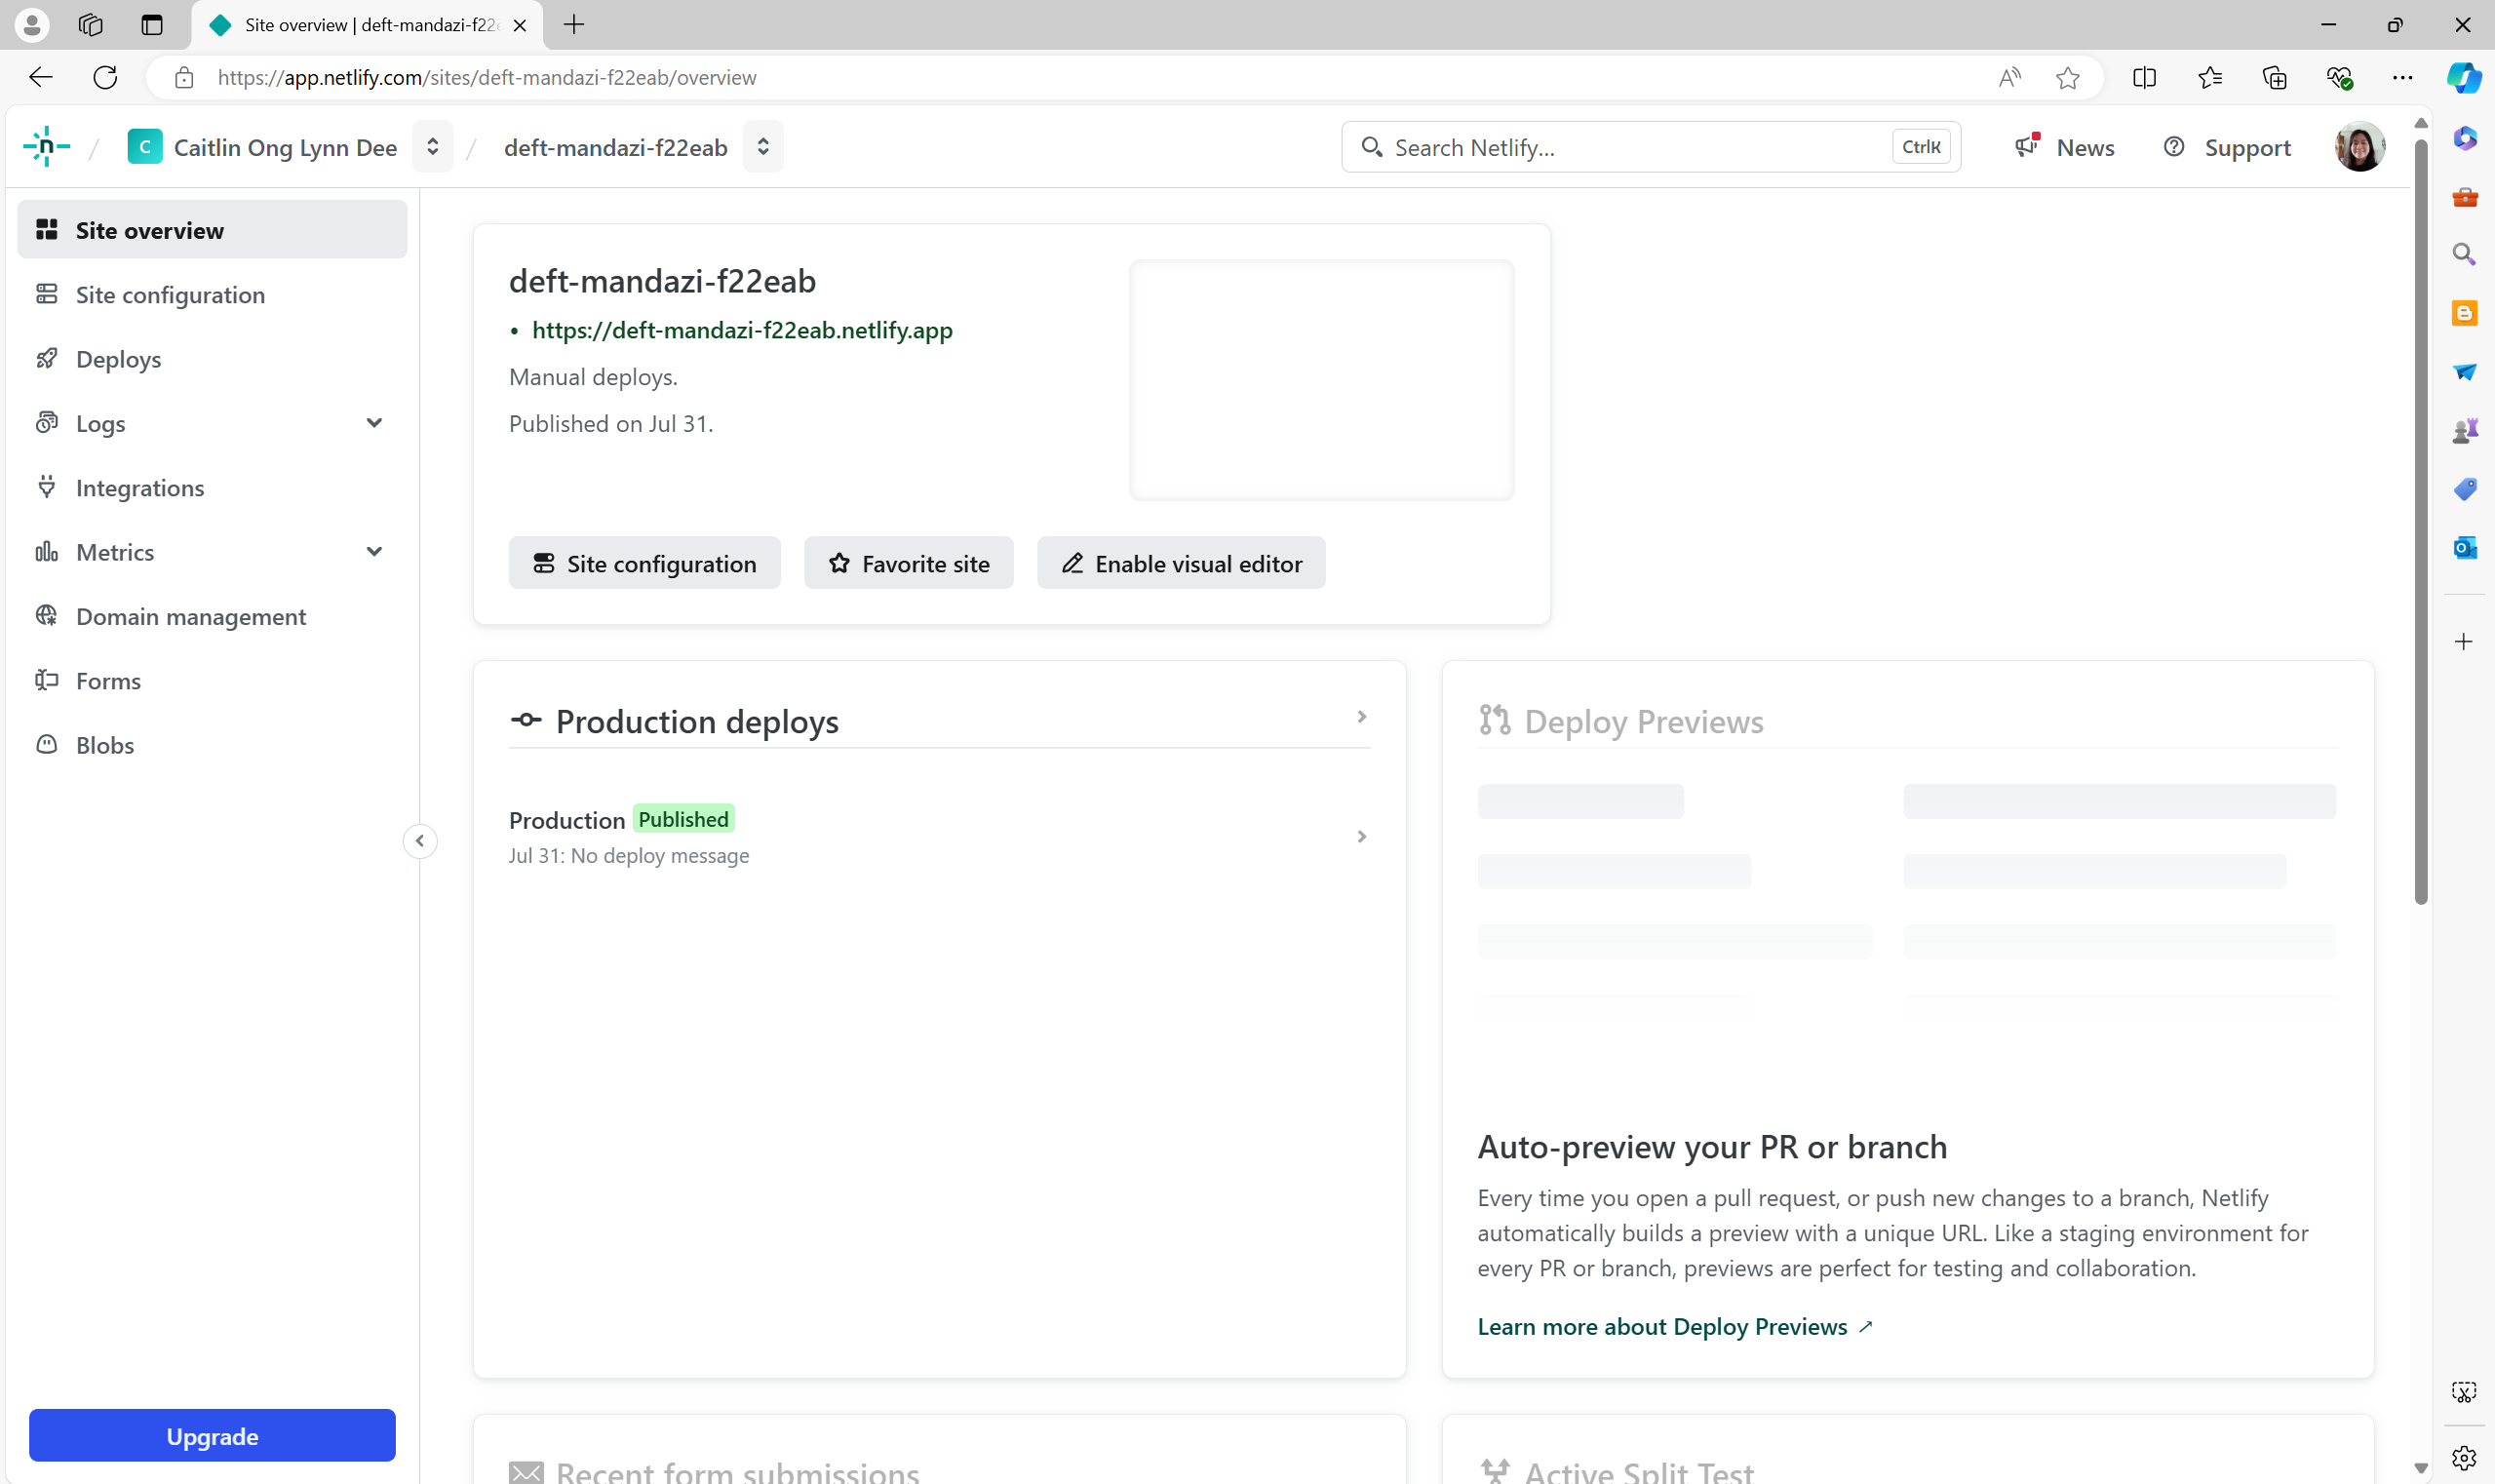This screenshot has width=2495, height=1484.
Task: Open the deft-mandazi-f22eab site switcher
Action: [763, 147]
